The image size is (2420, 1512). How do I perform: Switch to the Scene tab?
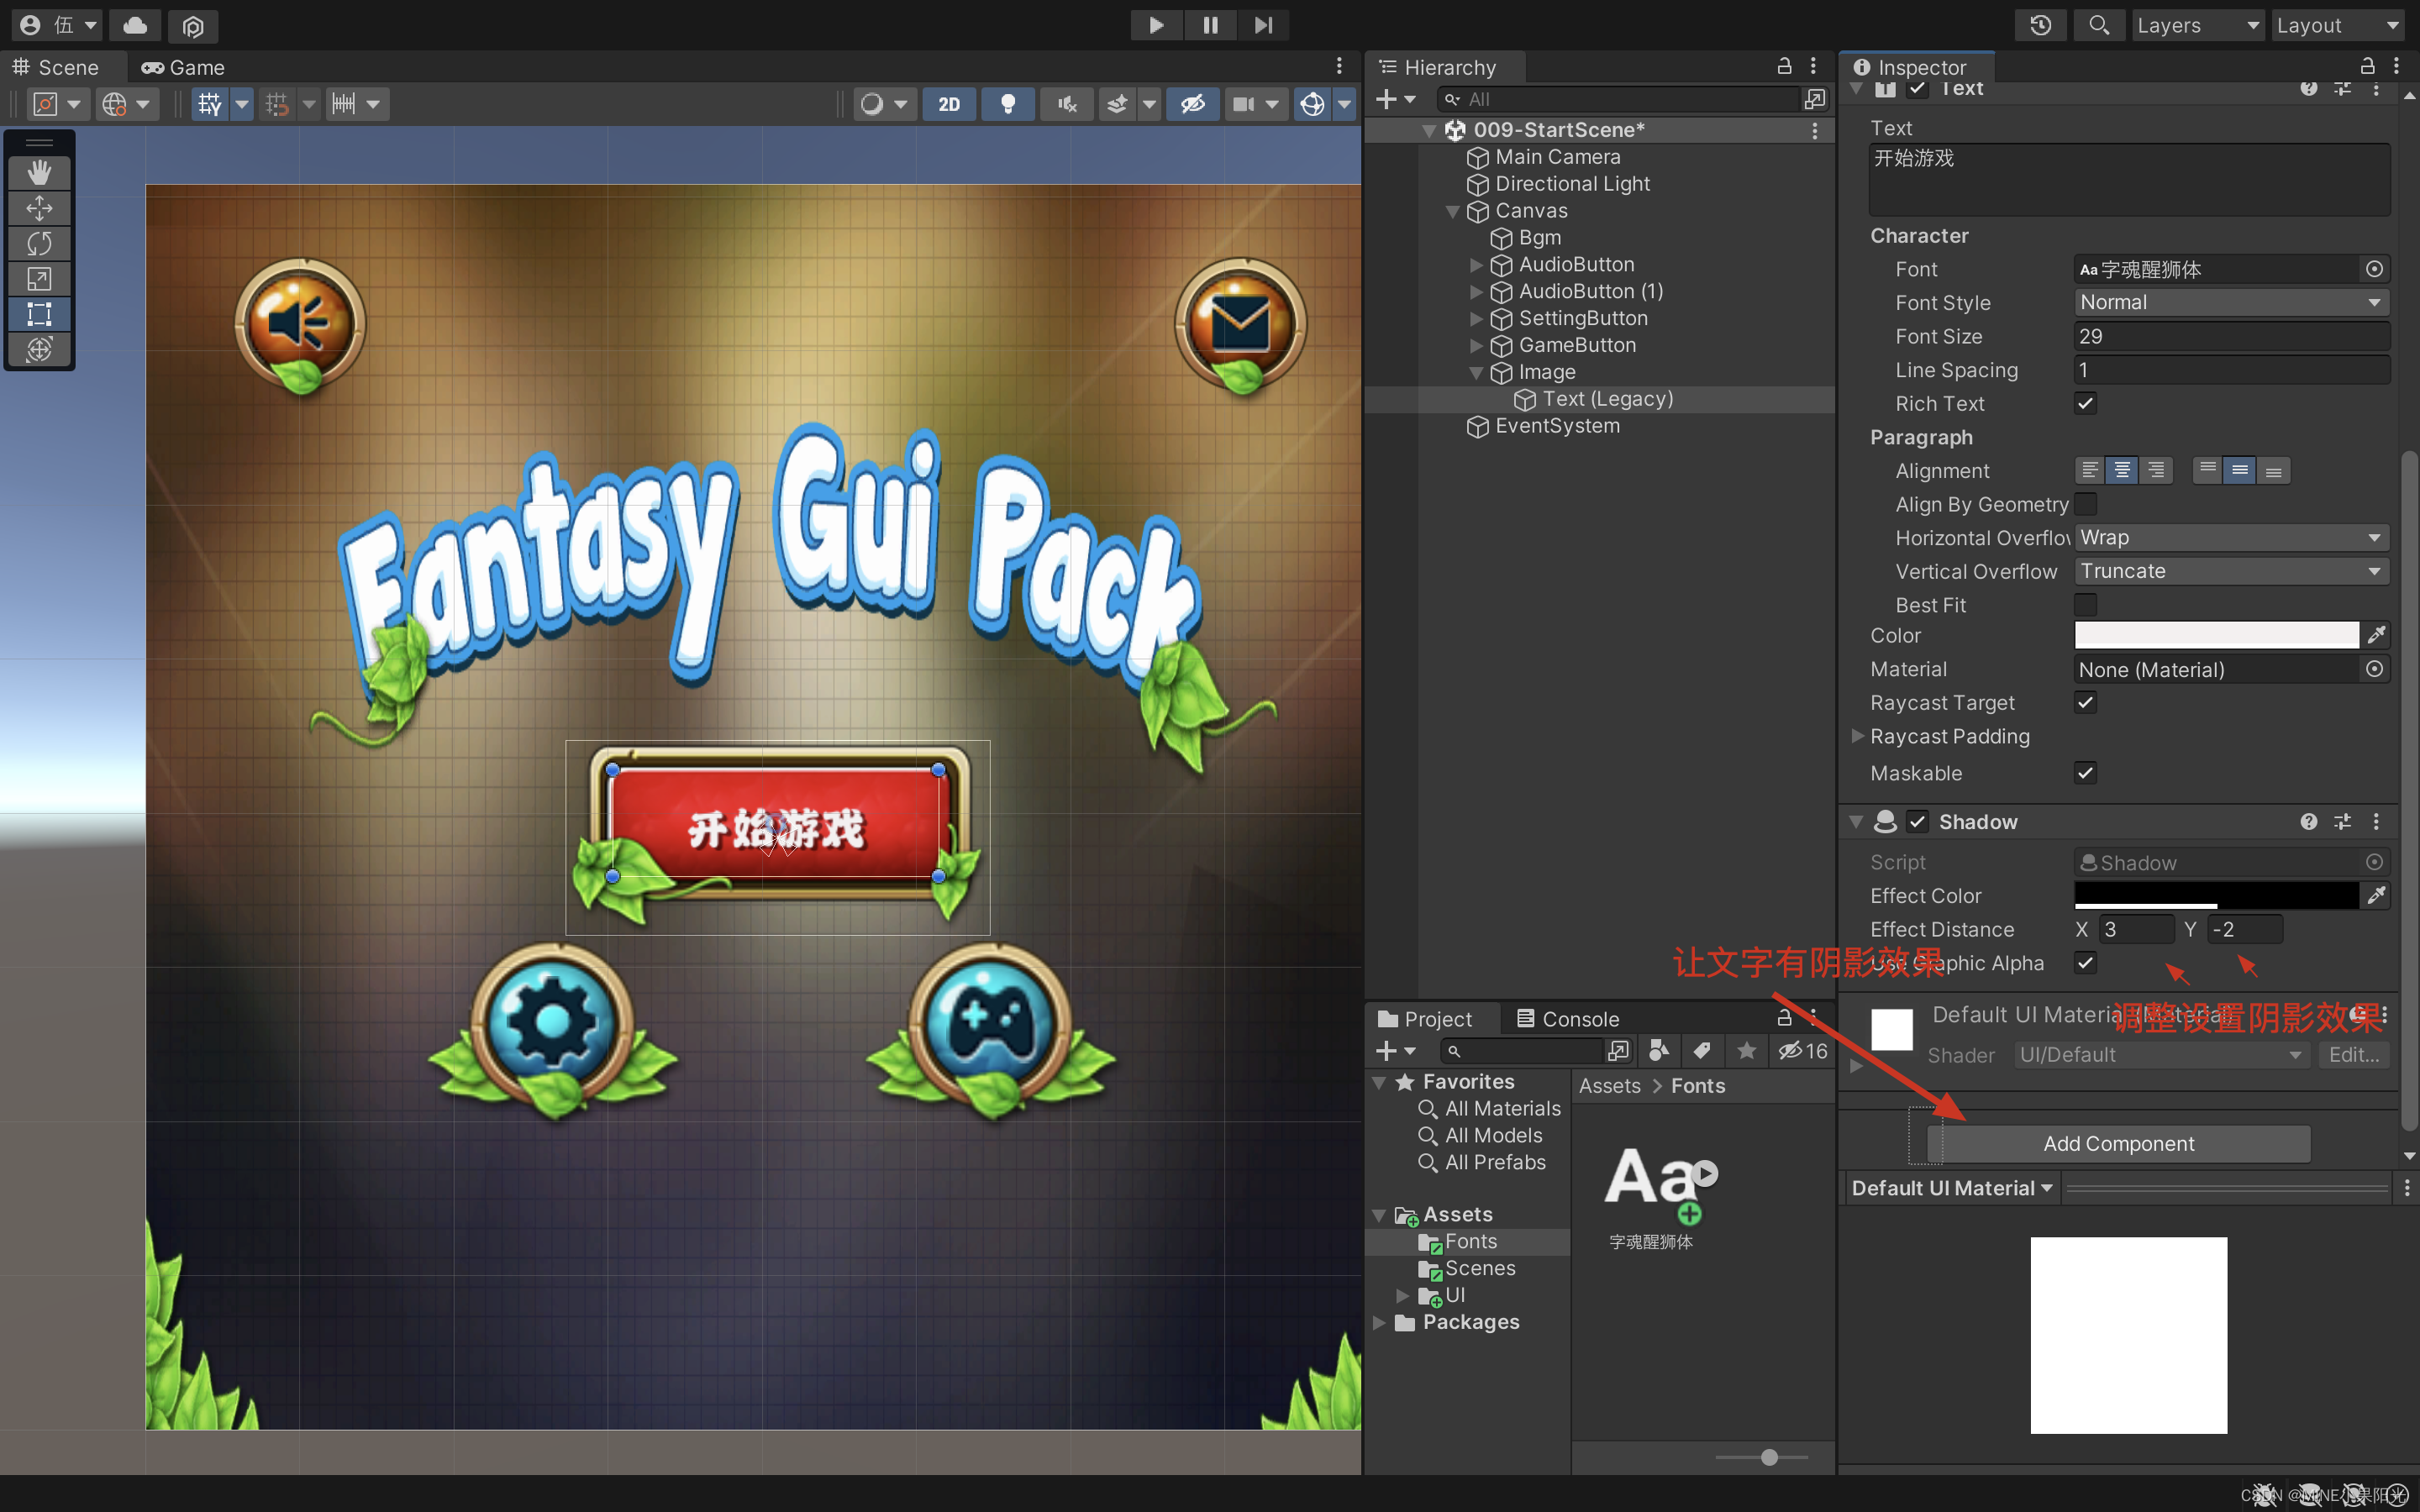tap(56, 67)
